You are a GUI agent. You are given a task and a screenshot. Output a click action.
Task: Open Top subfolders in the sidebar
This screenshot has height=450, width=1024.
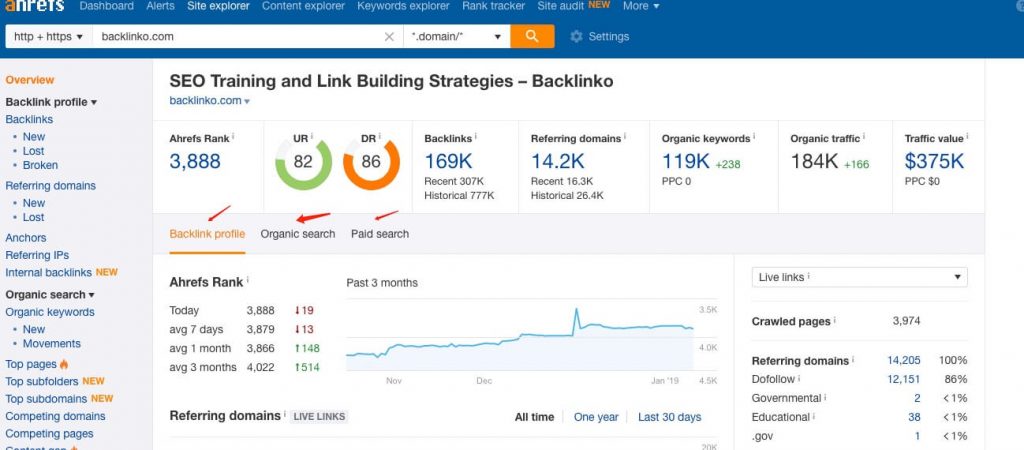tap(42, 381)
